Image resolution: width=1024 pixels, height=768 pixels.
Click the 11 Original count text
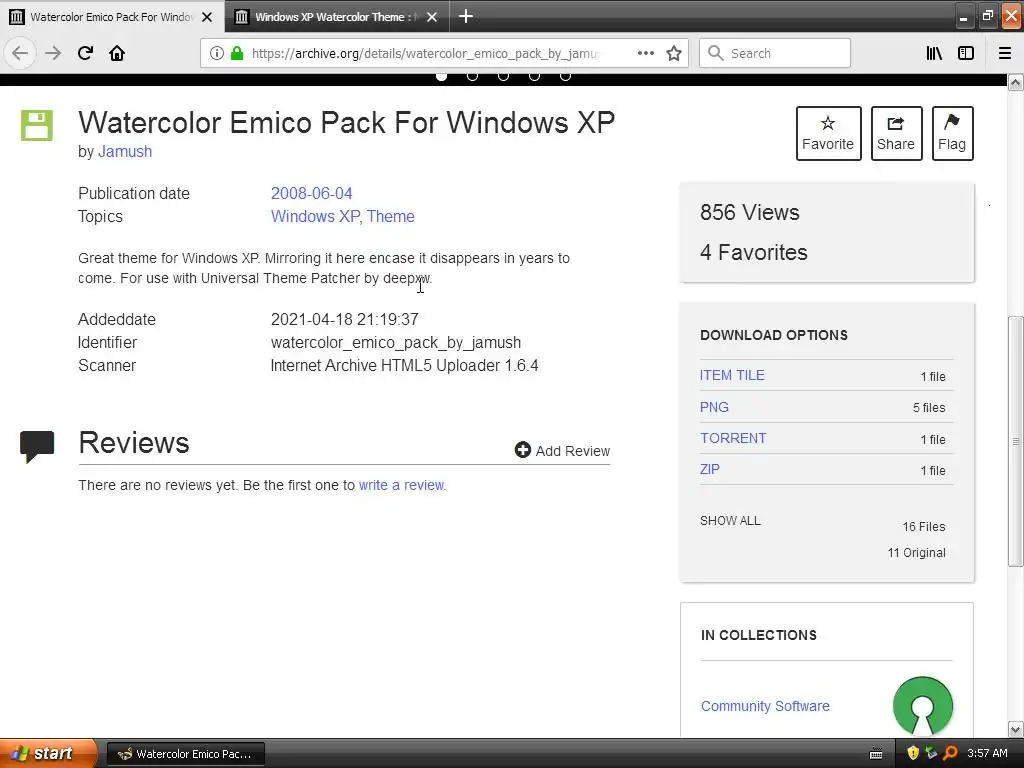coord(916,552)
